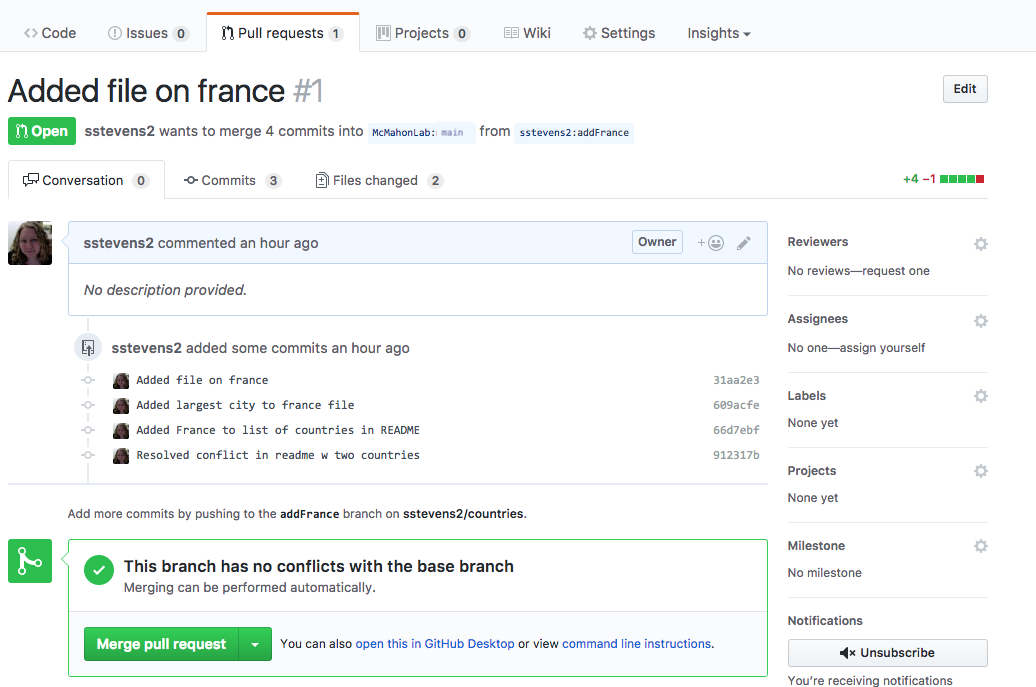Click the commit dot next to 'Added France to list'
This screenshot has width=1036, height=687.
pos(88,430)
